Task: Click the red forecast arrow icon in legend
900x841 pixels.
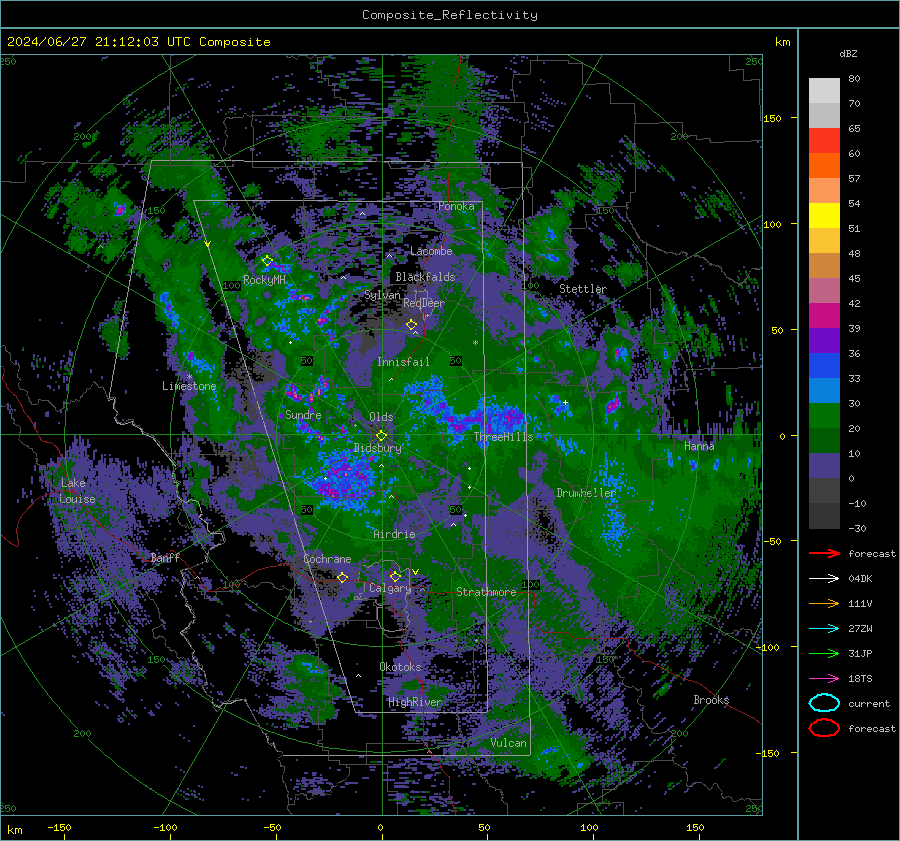Action: coord(824,553)
